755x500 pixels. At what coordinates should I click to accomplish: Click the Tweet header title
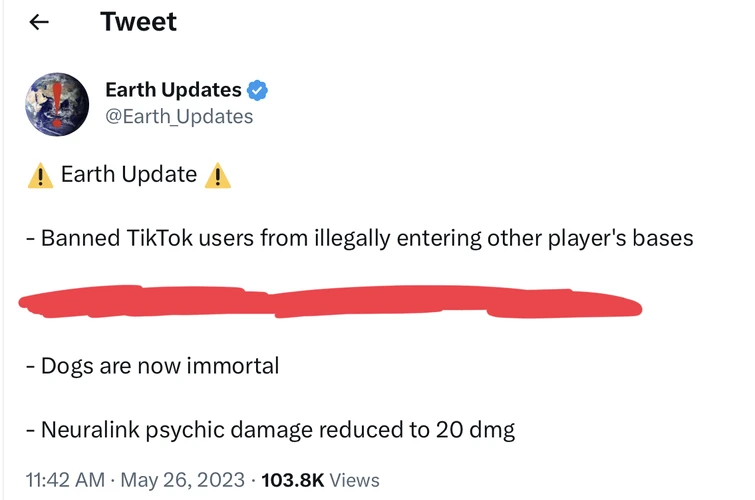138,22
